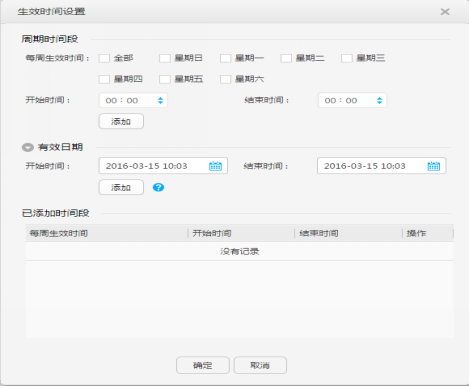
Task: Open calendar picker for valid date start time
Action: click(x=215, y=166)
